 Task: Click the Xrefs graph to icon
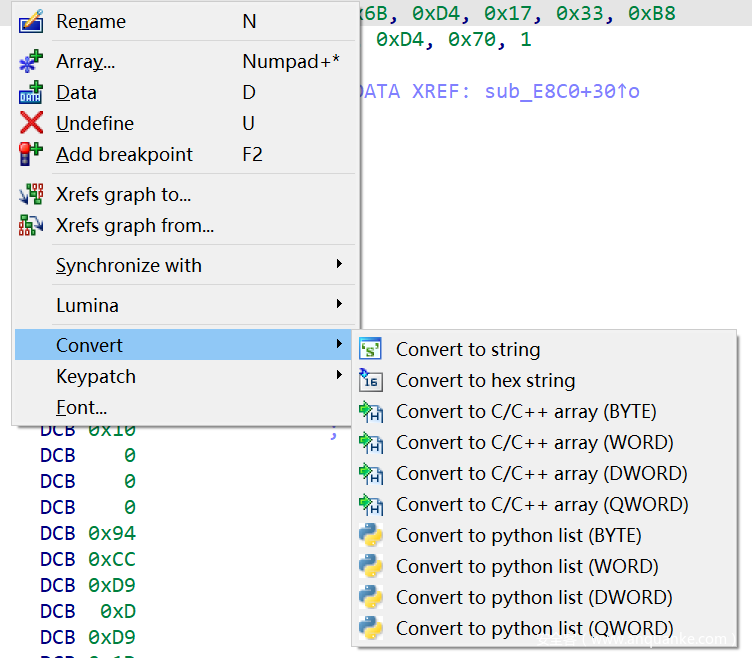pos(31,195)
